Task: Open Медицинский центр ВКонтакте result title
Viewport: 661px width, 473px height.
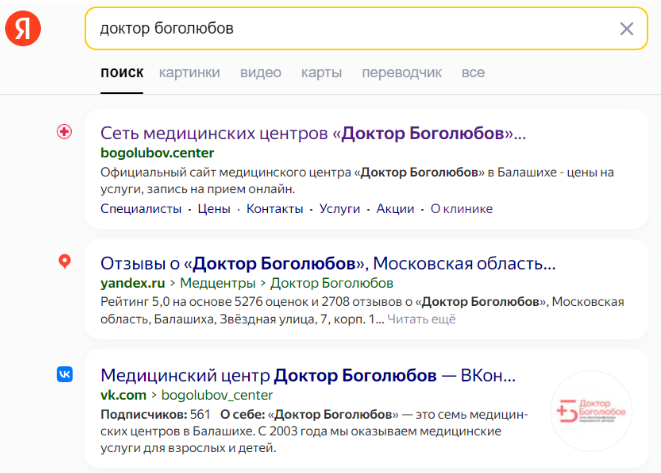Action: coord(308,375)
